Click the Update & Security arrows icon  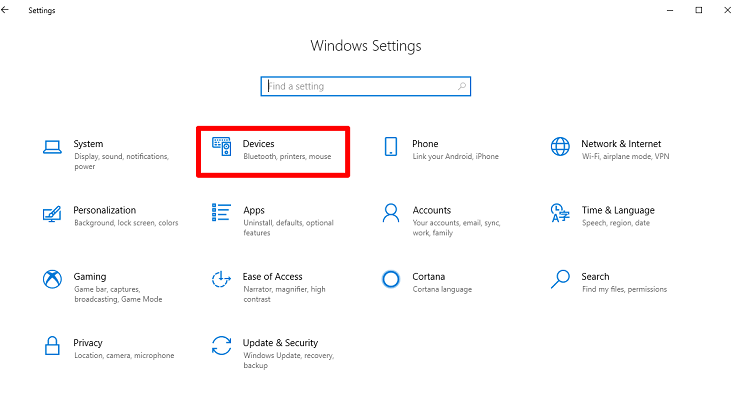pyautogui.click(x=221, y=346)
